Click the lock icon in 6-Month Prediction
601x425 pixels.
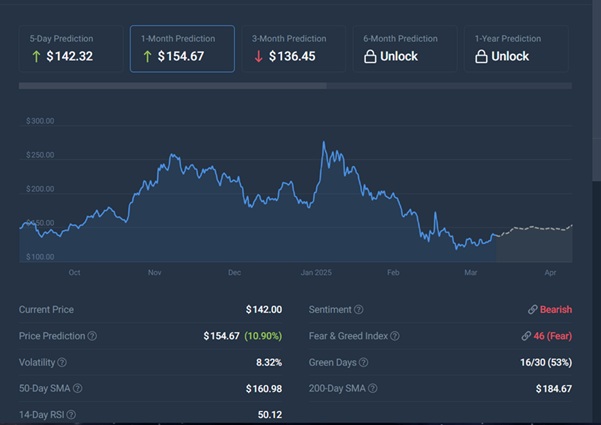point(369,57)
